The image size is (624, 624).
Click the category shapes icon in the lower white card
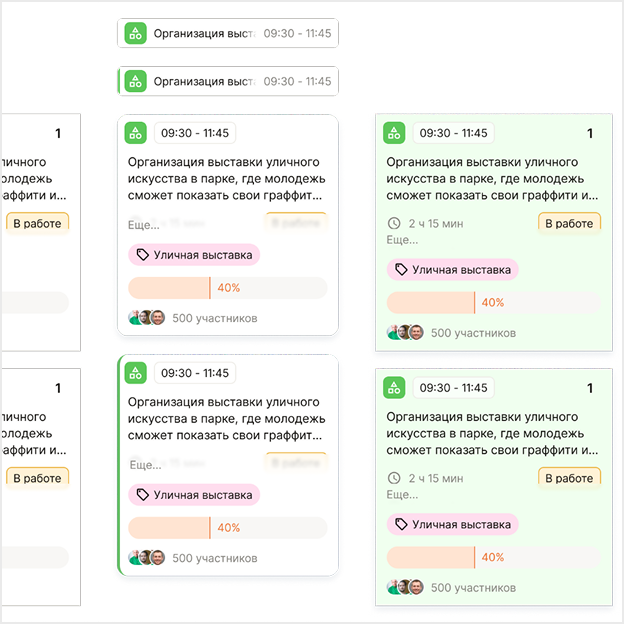[136, 373]
